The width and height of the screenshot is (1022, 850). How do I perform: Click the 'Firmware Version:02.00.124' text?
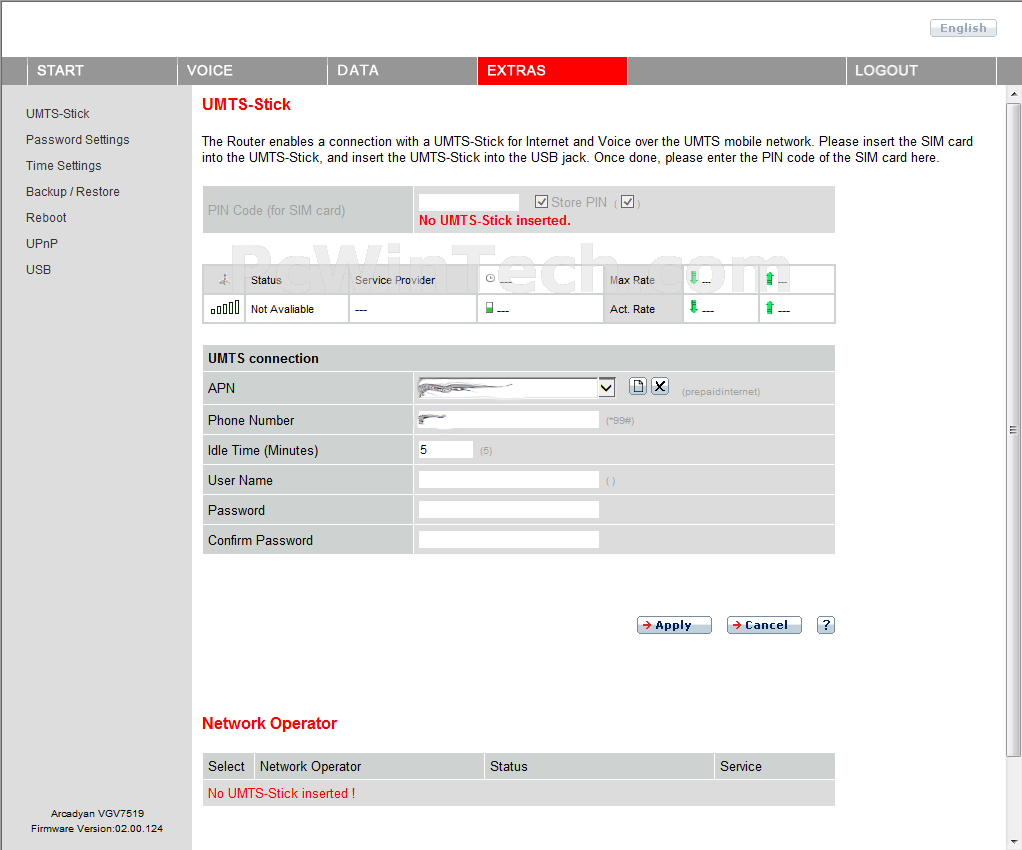coord(97,828)
